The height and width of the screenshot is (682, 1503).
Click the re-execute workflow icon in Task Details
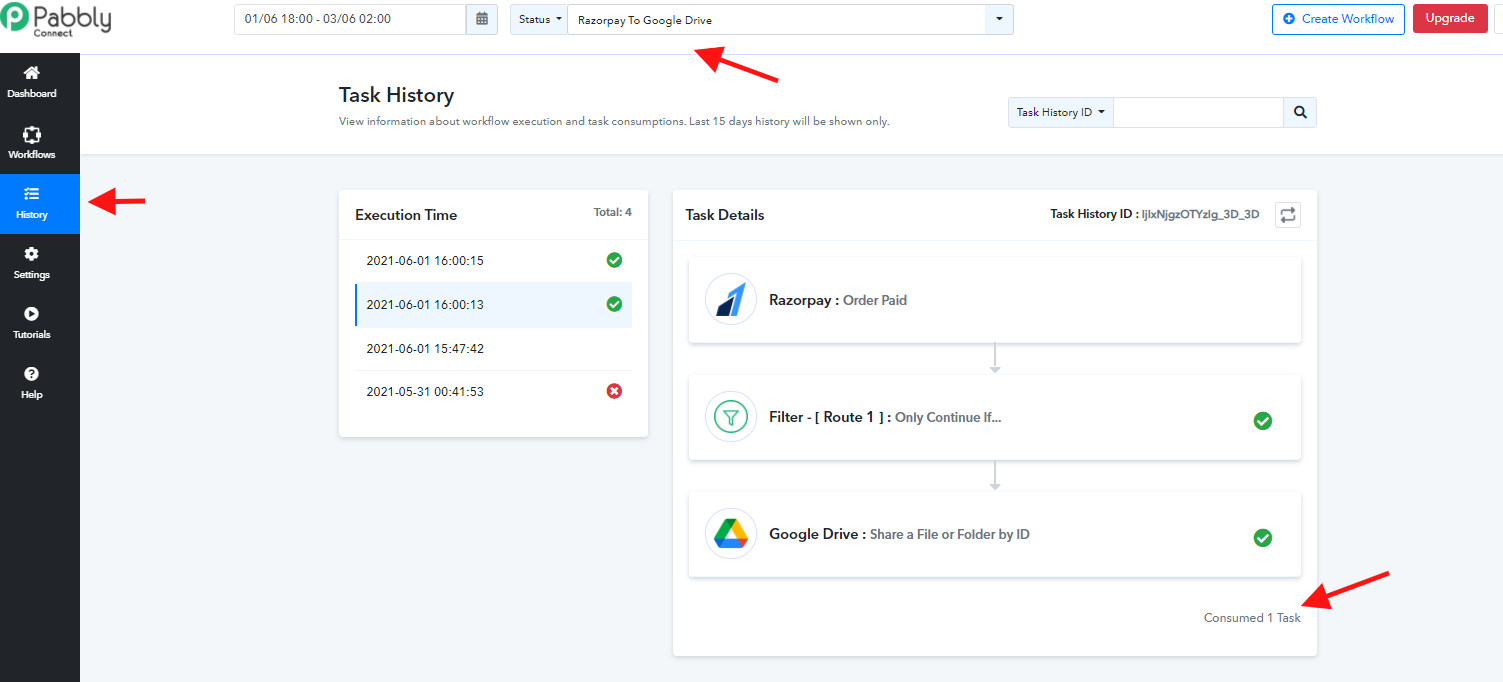[x=1288, y=214]
